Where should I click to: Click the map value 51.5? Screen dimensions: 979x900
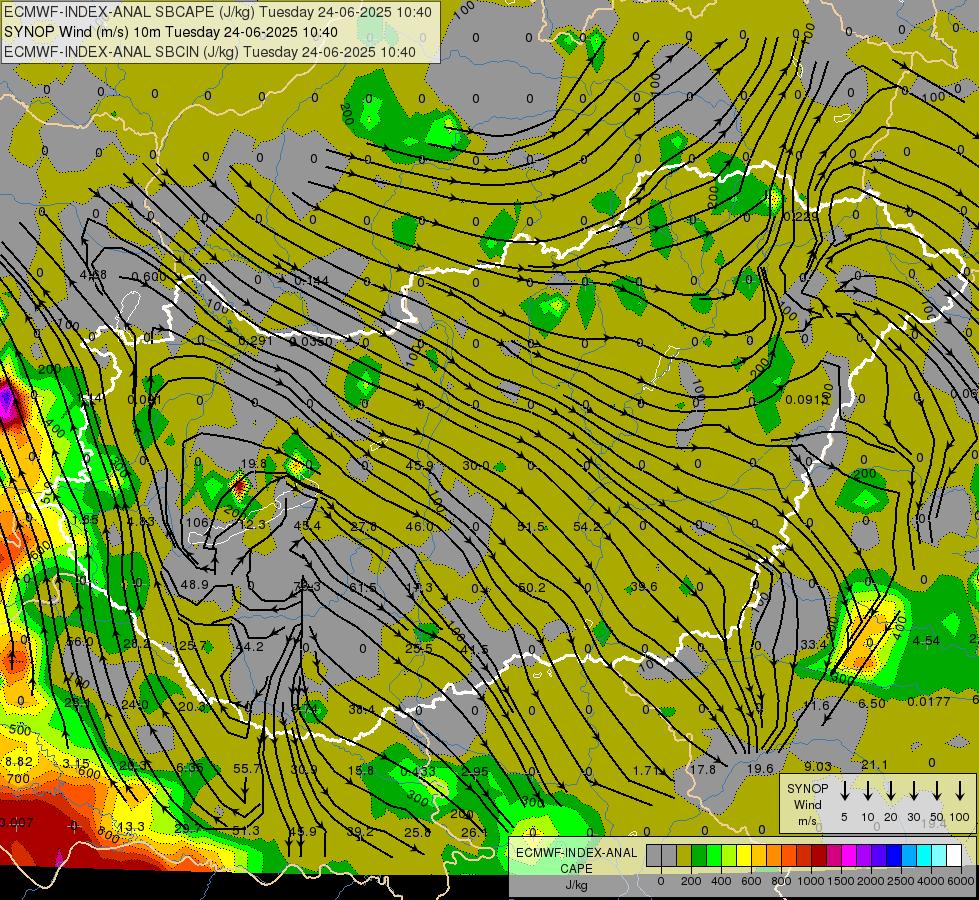[531, 527]
